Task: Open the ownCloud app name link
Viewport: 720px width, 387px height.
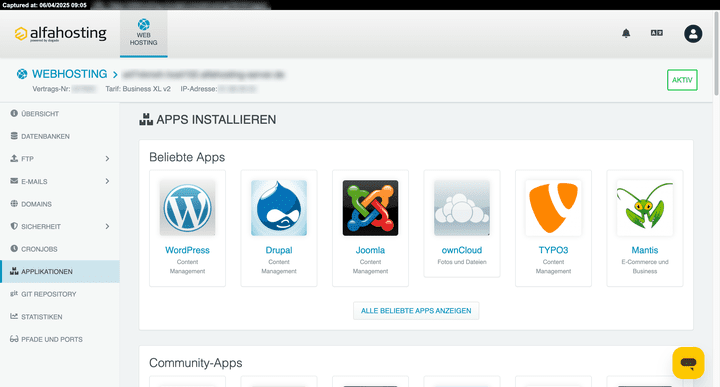Action: coord(462,250)
